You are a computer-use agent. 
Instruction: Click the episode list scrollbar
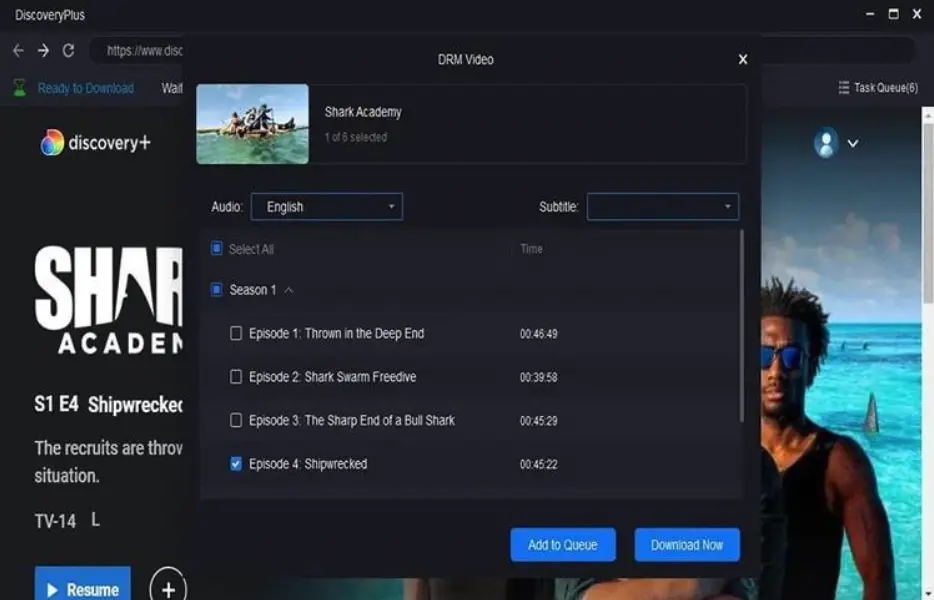click(x=741, y=327)
